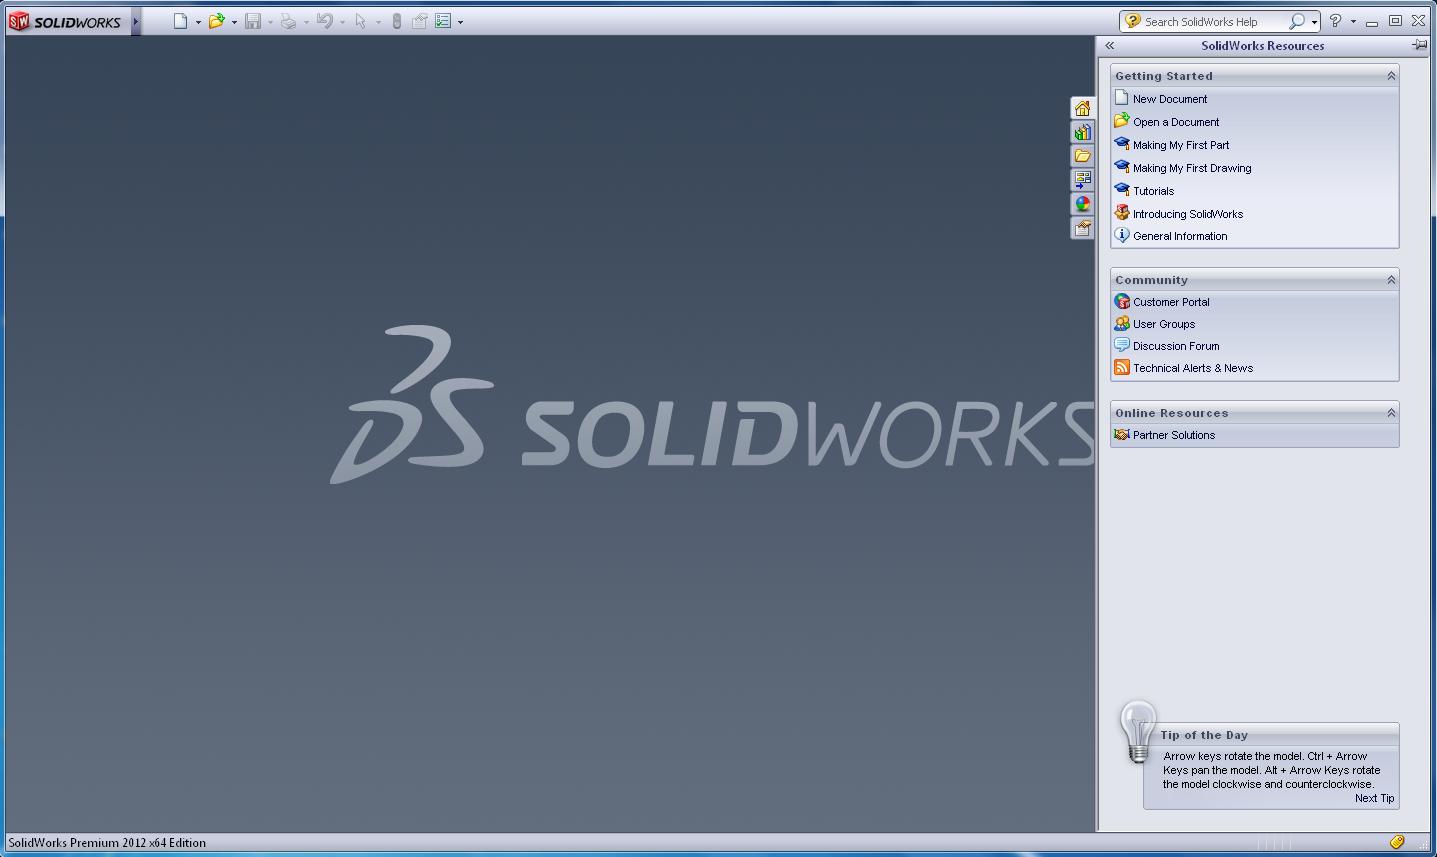Image resolution: width=1437 pixels, height=857 pixels.
Task: Open the Custom Properties tab
Action: 1082,228
